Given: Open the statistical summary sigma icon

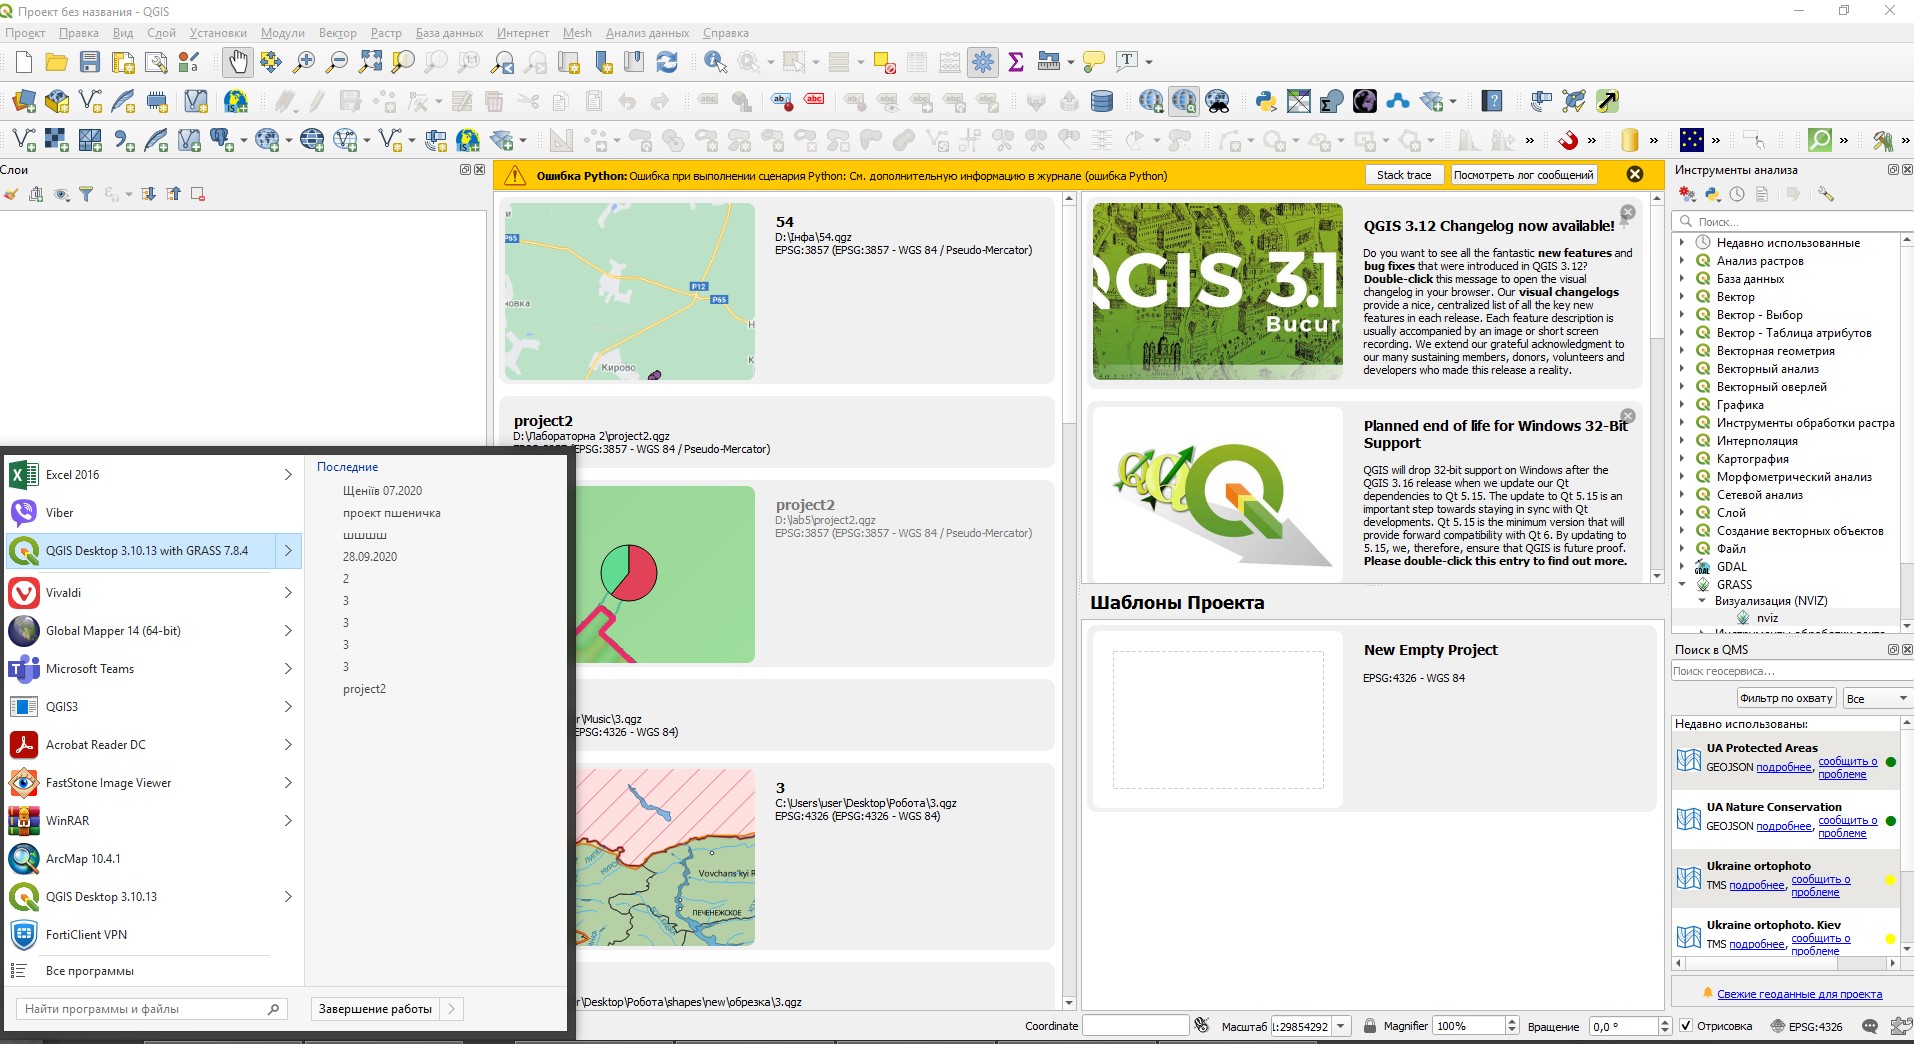Looking at the screenshot, I should pos(1016,62).
